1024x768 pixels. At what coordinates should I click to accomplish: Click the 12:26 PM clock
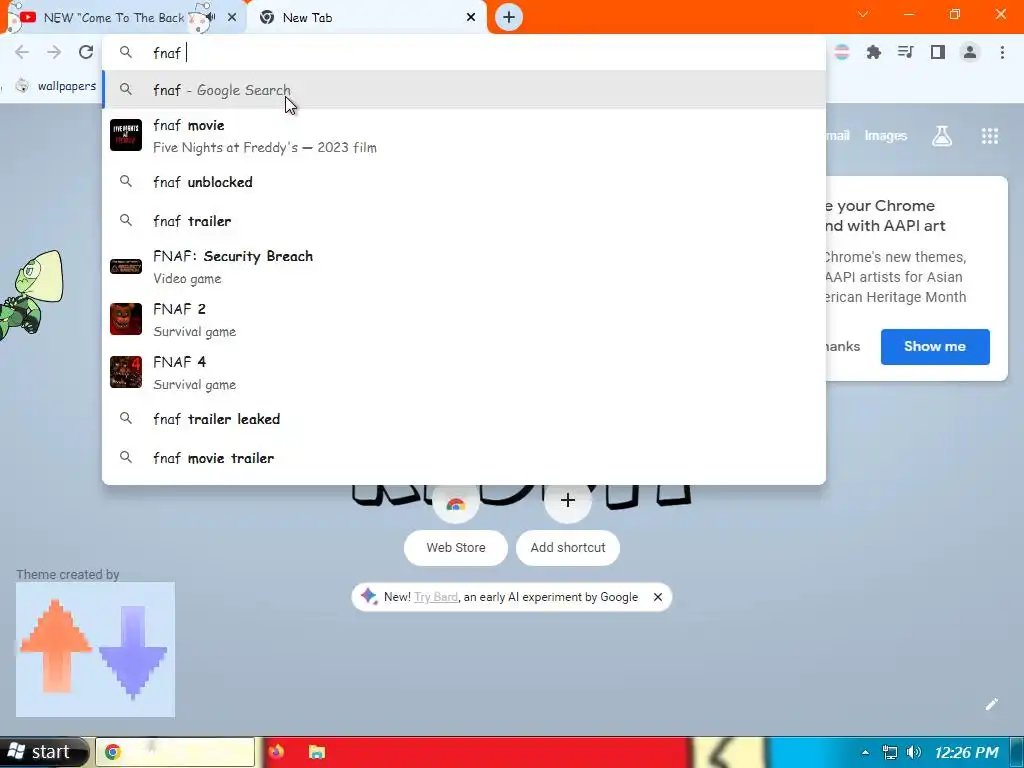coord(966,752)
